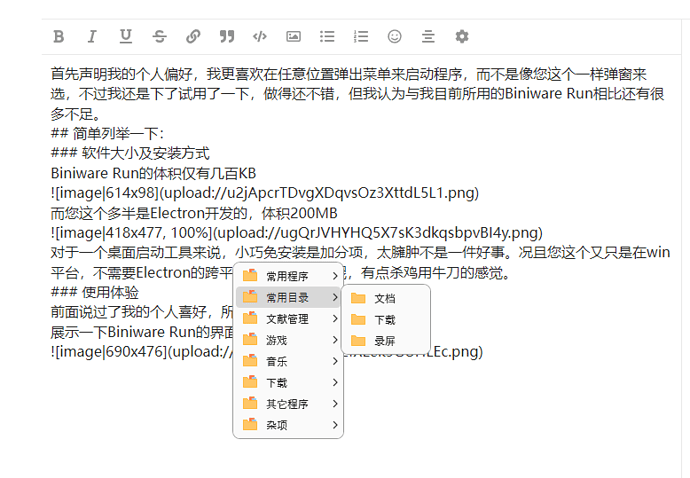Viewport: 690px width, 478px height.
Task: Apply italic formatting from the toolbar
Action: click(x=92, y=36)
